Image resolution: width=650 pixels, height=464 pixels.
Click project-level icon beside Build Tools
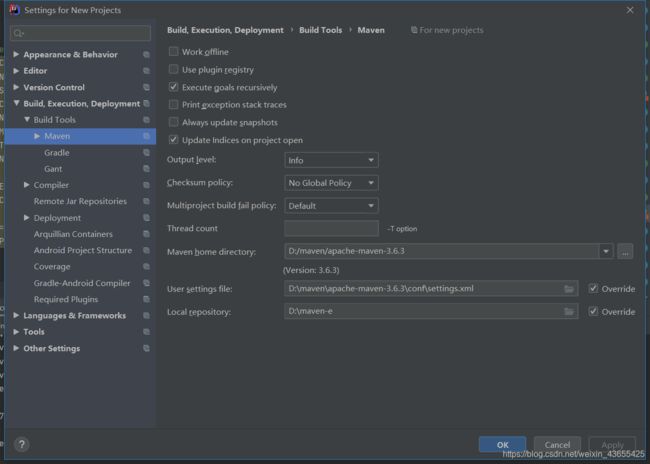point(146,120)
